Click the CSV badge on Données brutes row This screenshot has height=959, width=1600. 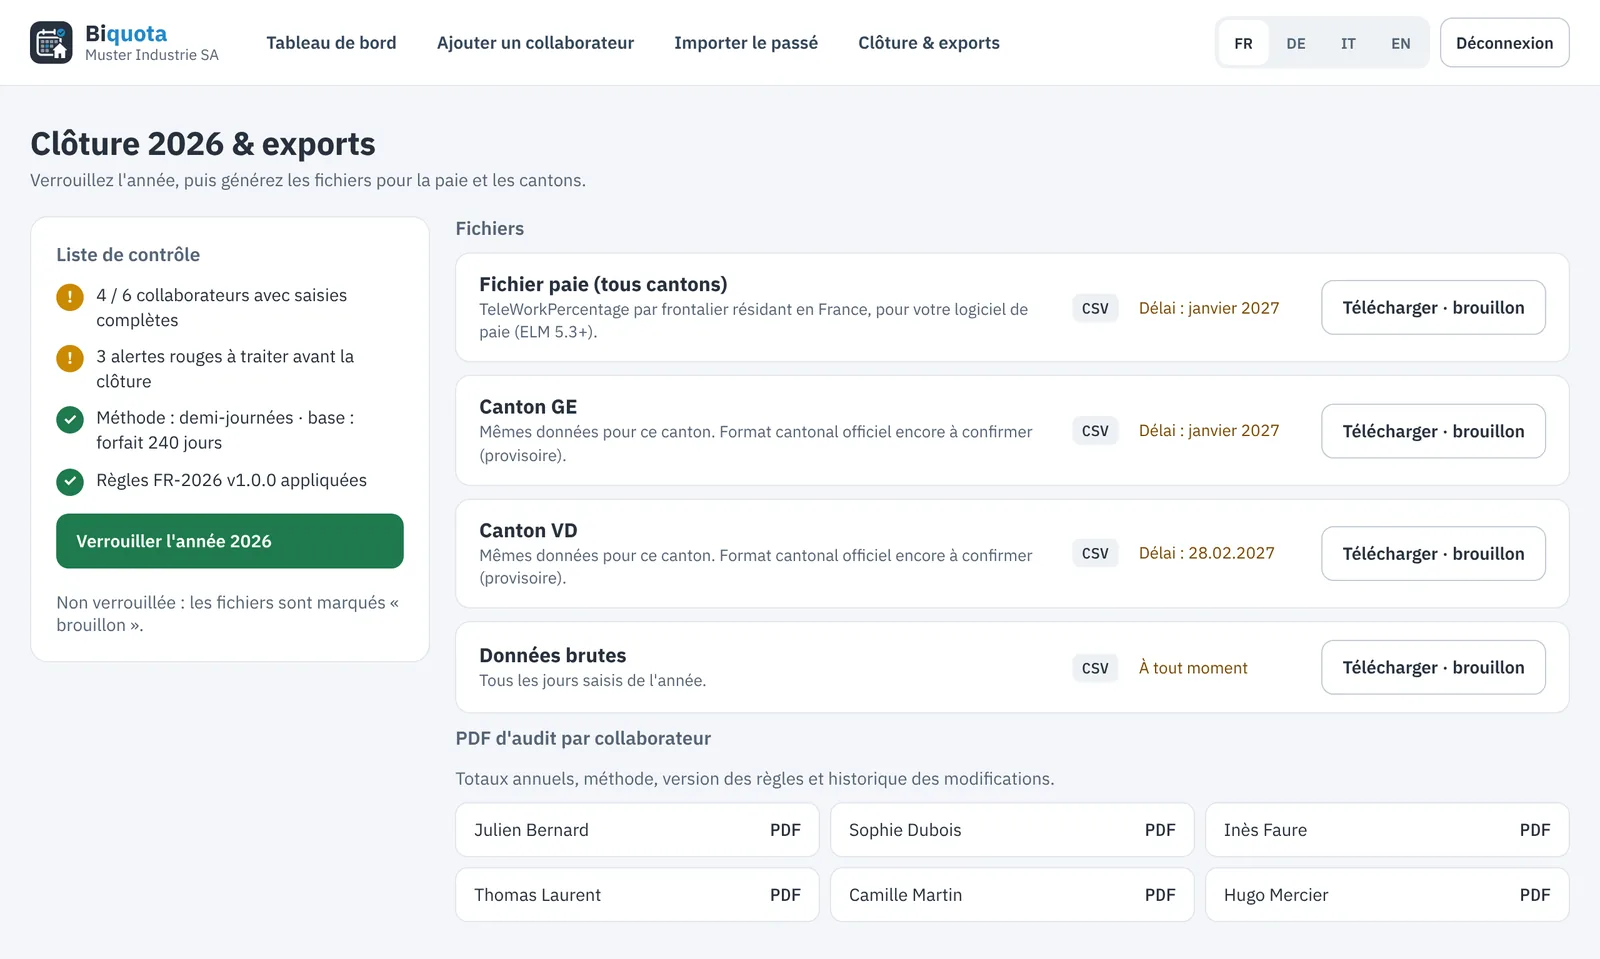pos(1095,668)
